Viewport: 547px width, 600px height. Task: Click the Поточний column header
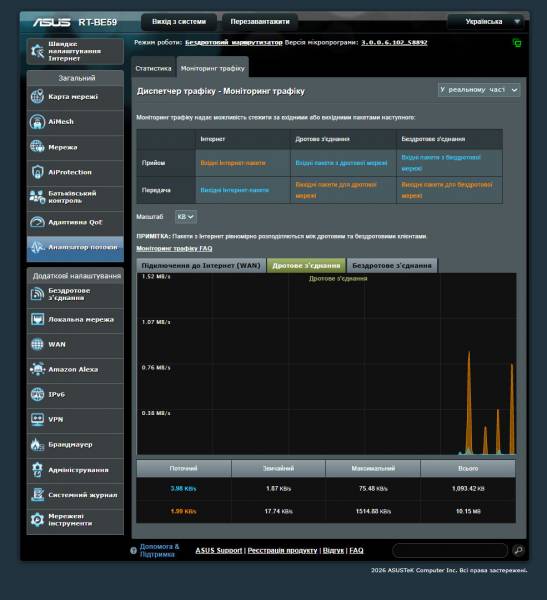[x=184, y=468]
